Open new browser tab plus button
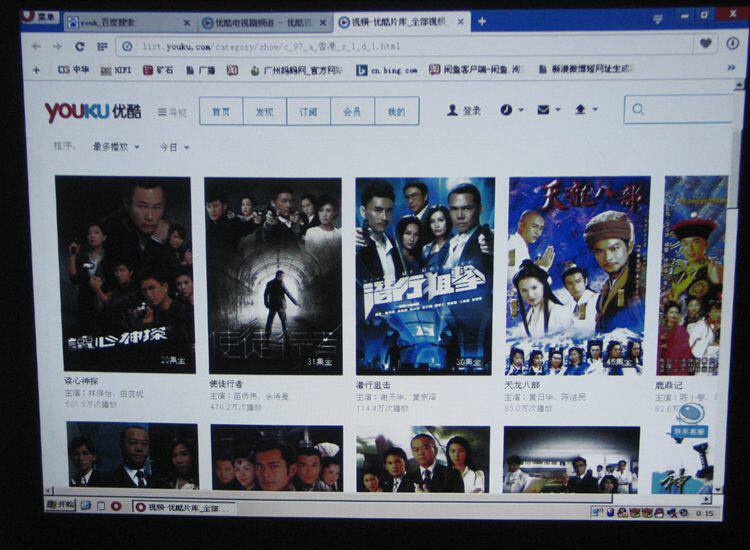 tap(482, 22)
